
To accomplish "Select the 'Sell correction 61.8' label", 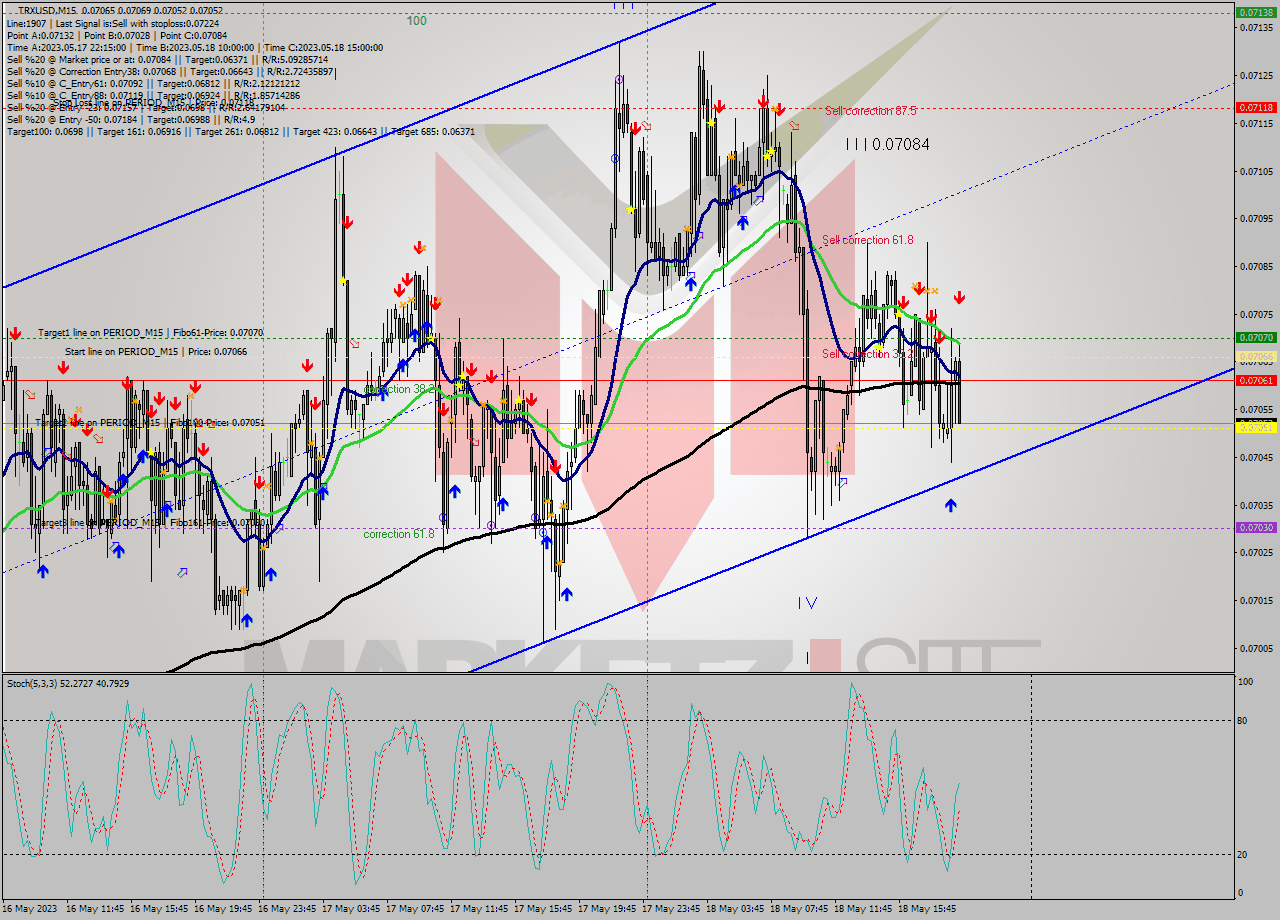I will [868, 240].
